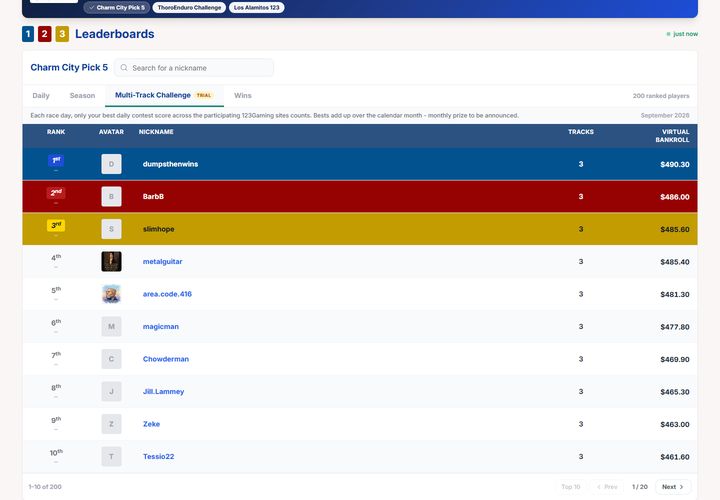Screen dimensions: 720x500
Task: Click the Prev page button
Action: click(607, 487)
